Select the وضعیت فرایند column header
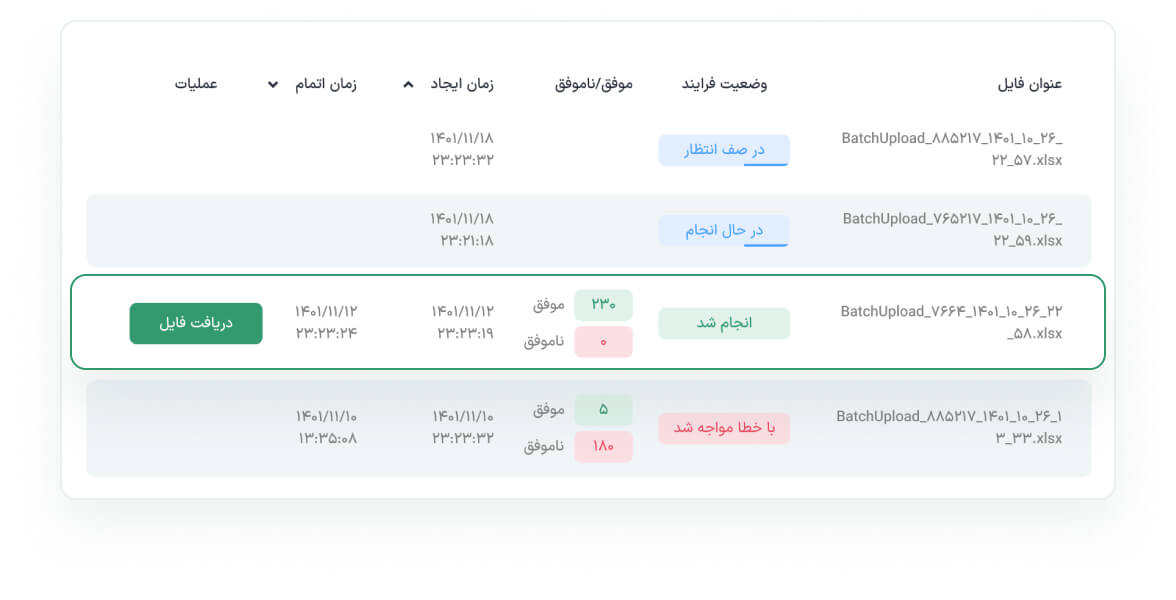 coord(724,84)
